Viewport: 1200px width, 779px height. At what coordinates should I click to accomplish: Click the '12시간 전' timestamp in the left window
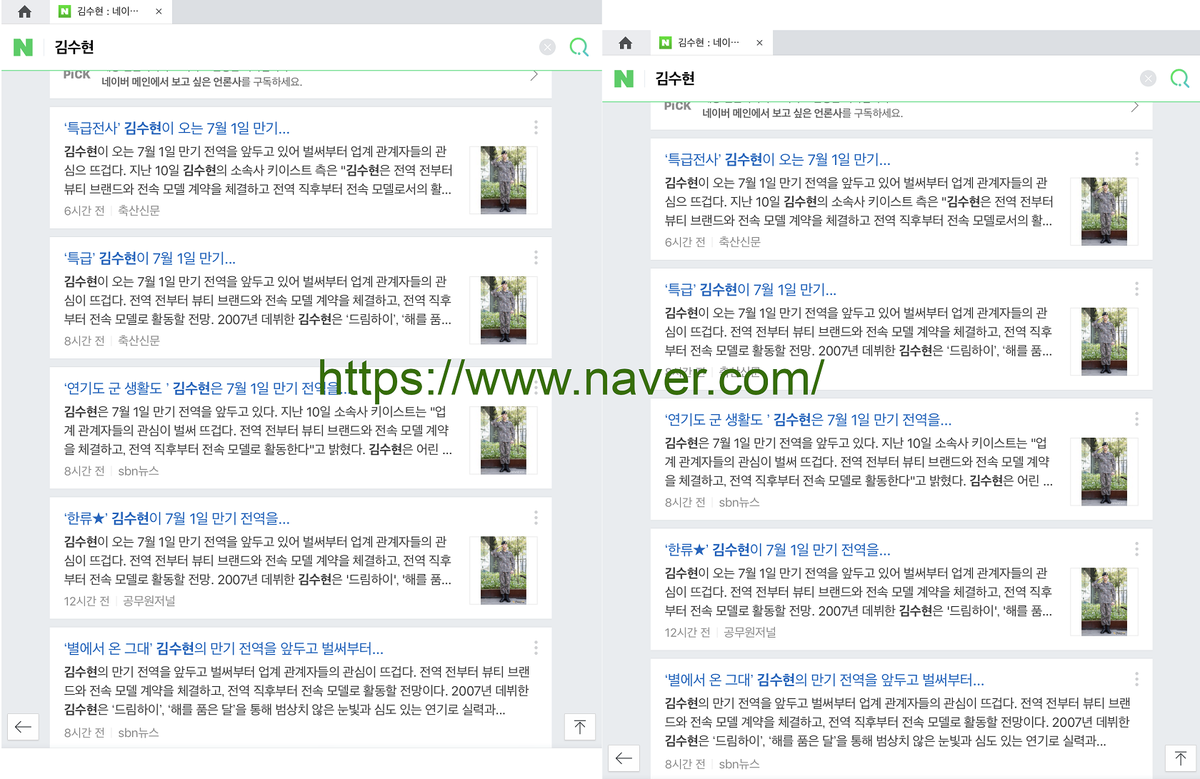pos(85,601)
